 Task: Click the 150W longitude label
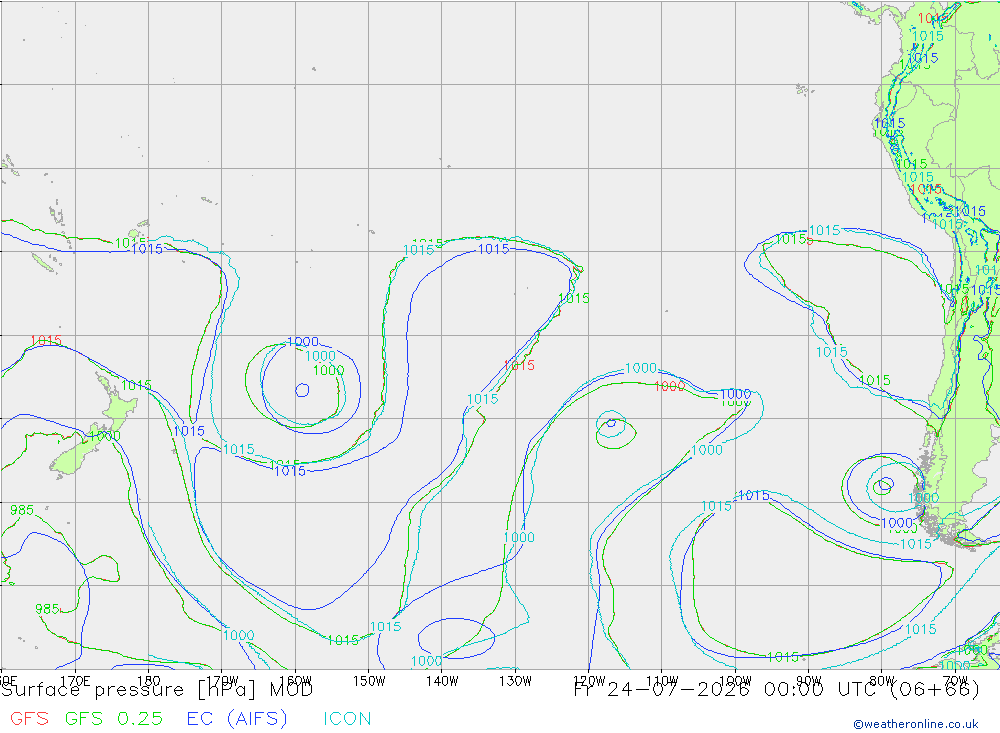tap(369, 681)
